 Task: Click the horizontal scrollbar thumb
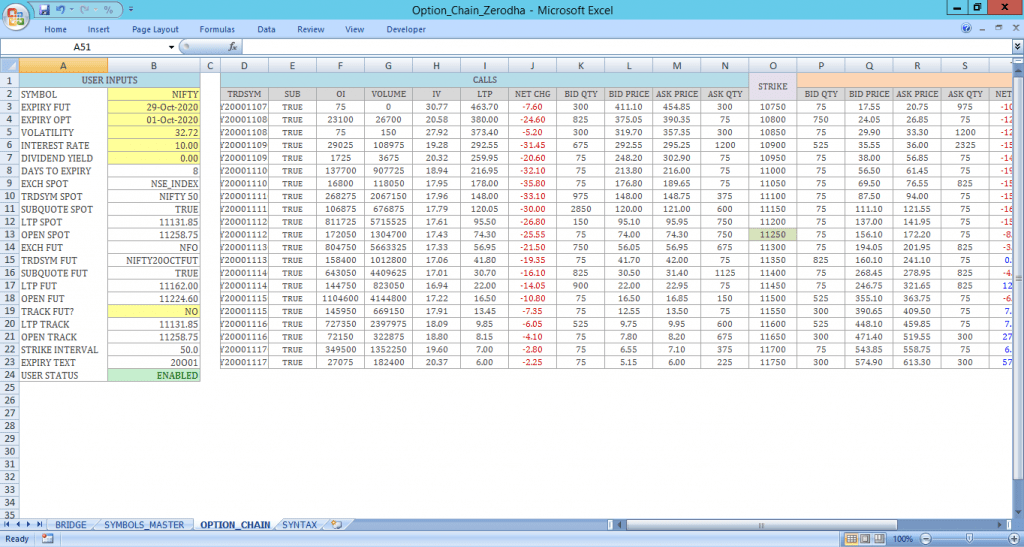[761, 525]
